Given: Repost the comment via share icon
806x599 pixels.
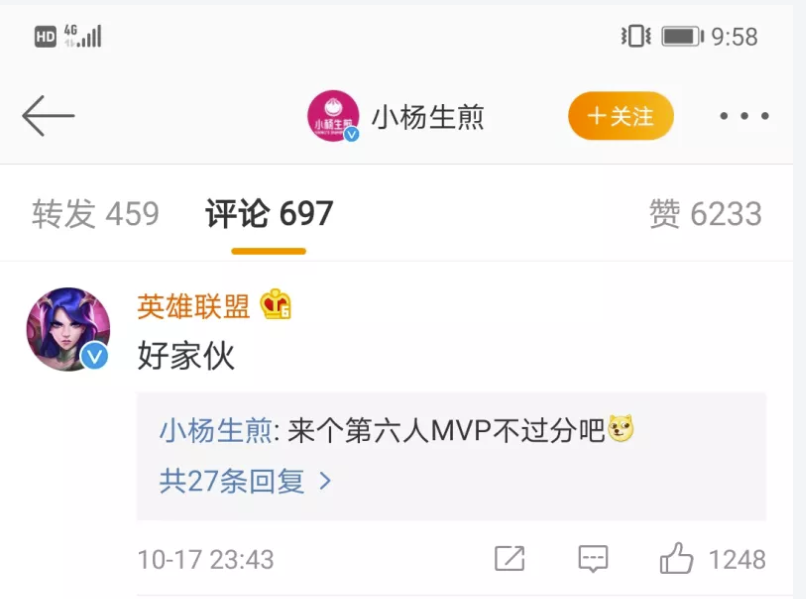Looking at the screenshot, I should 509,558.
